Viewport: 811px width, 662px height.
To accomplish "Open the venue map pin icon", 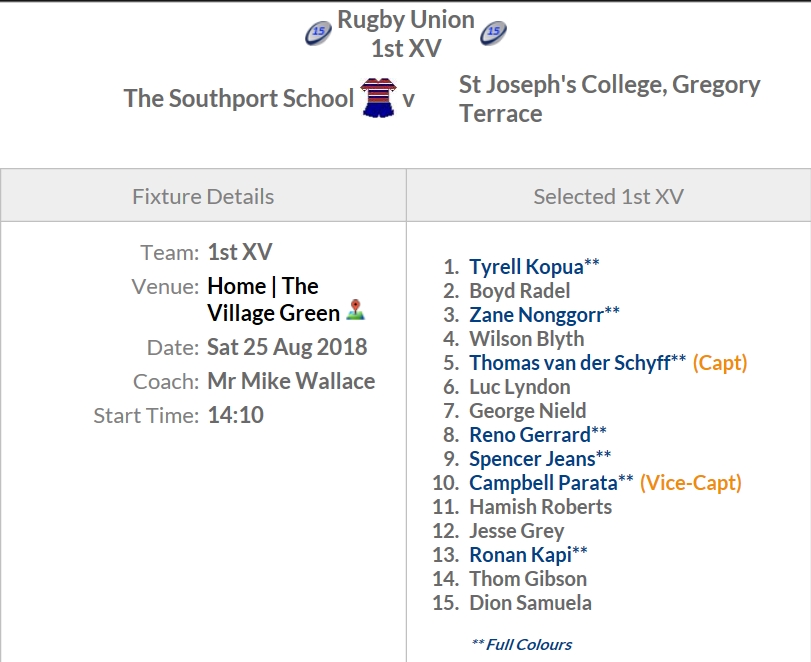I will [x=355, y=310].
